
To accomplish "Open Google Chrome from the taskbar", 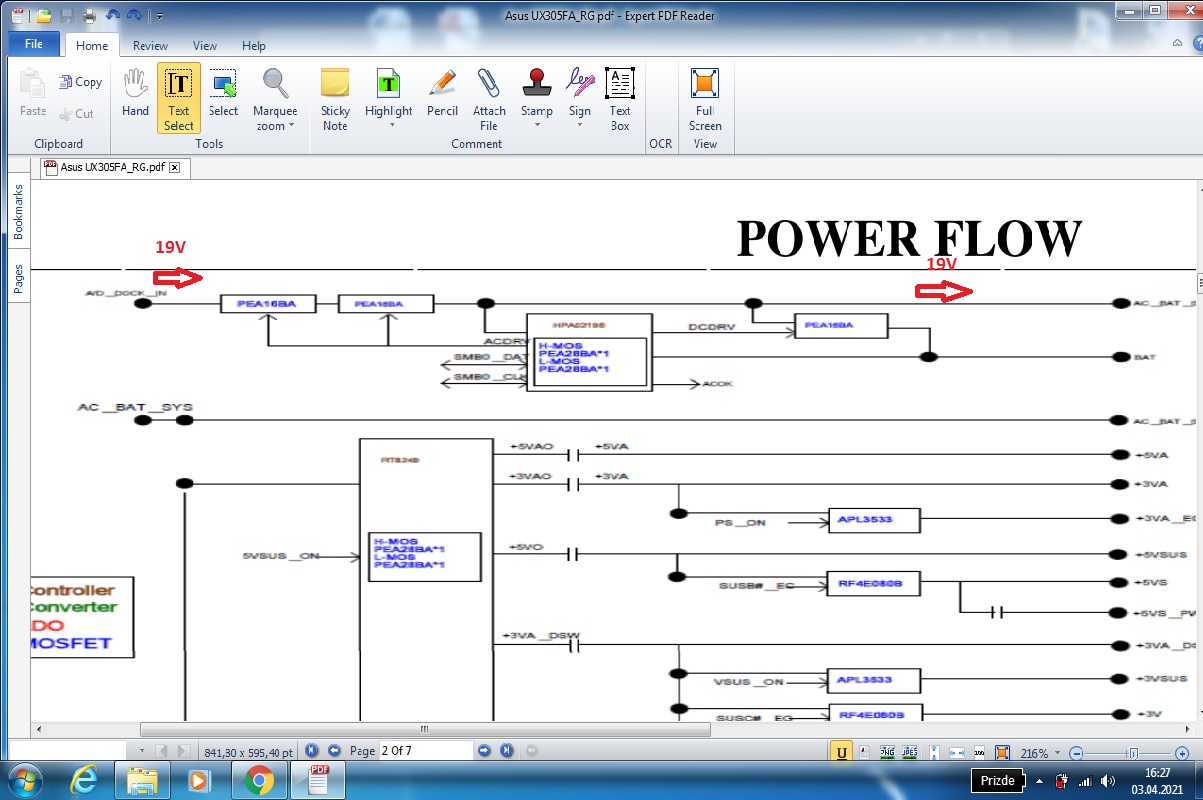I will point(259,779).
